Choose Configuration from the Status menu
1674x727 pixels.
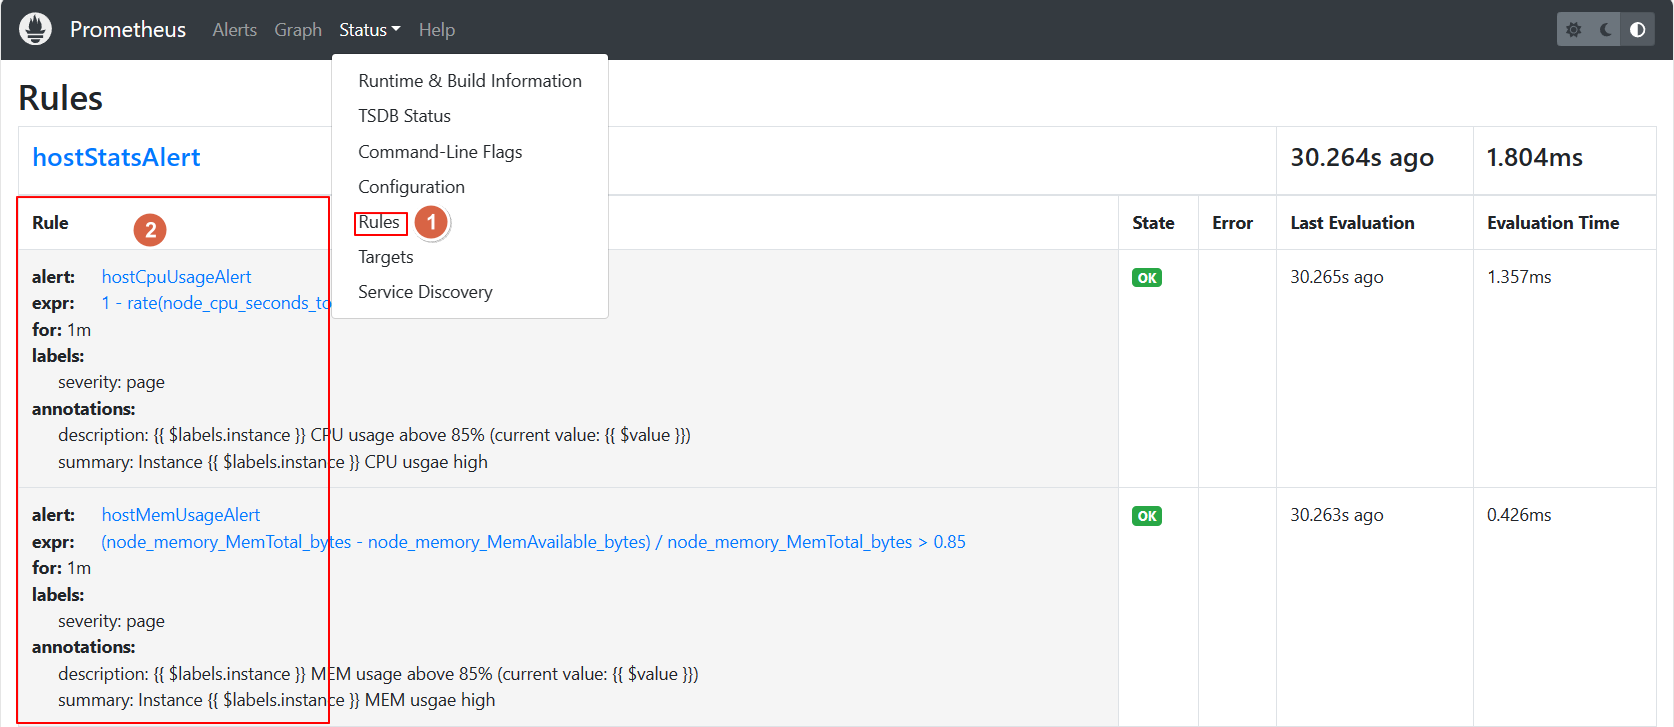click(x=470, y=187)
